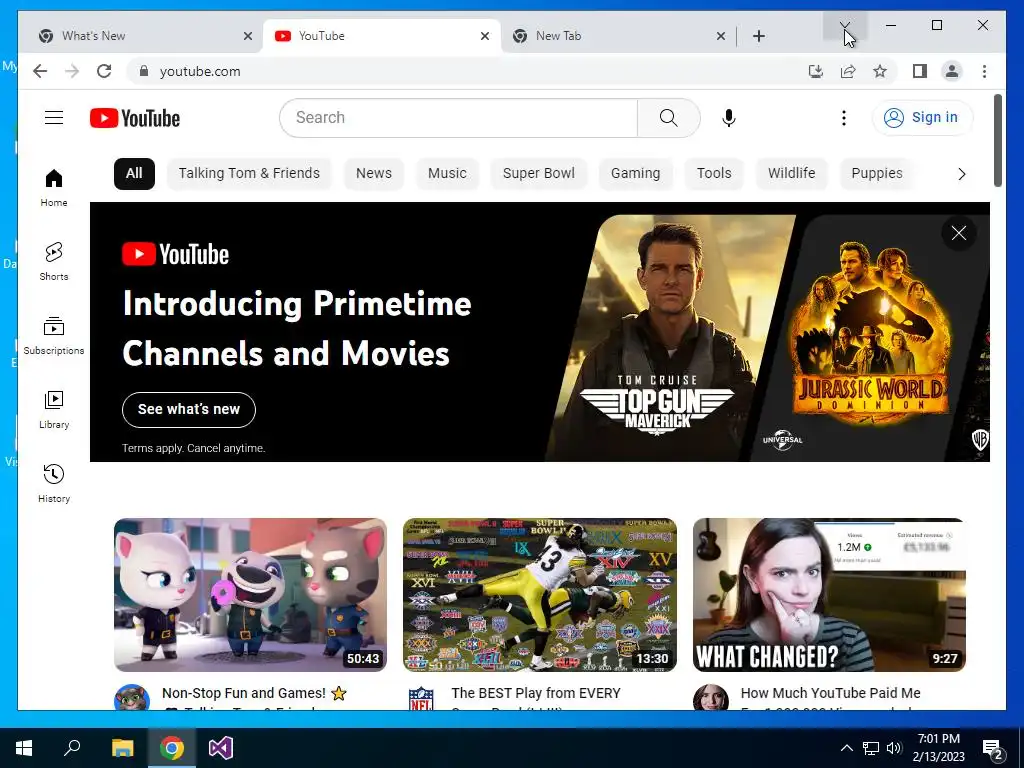Select the Gaming chip

pyautogui.click(x=635, y=174)
